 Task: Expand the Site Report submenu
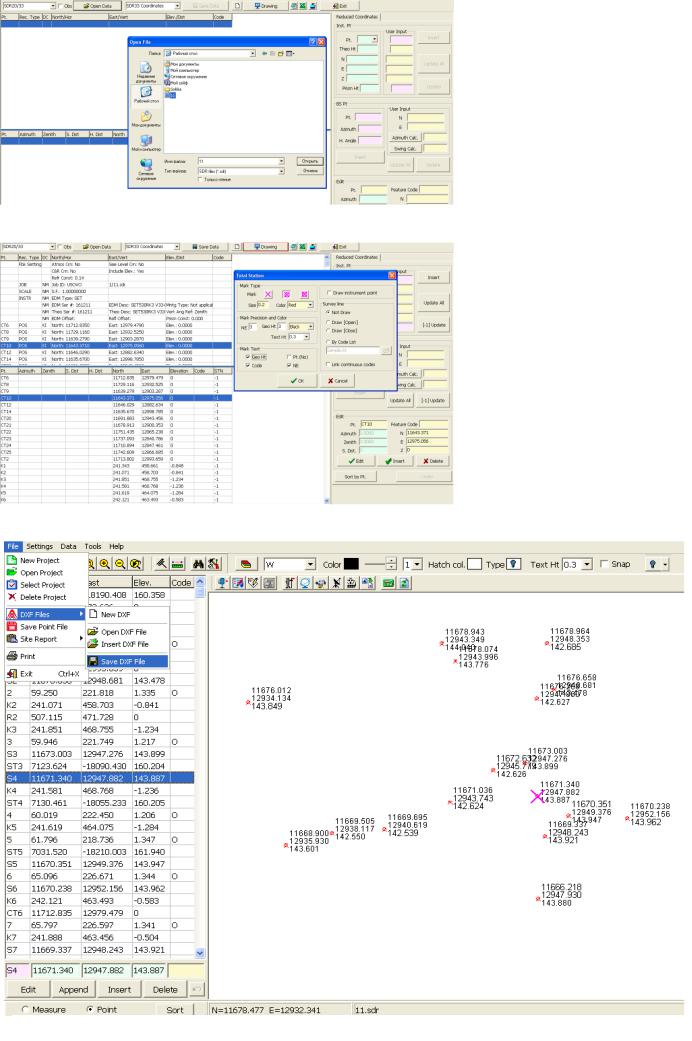[x=46, y=639]
